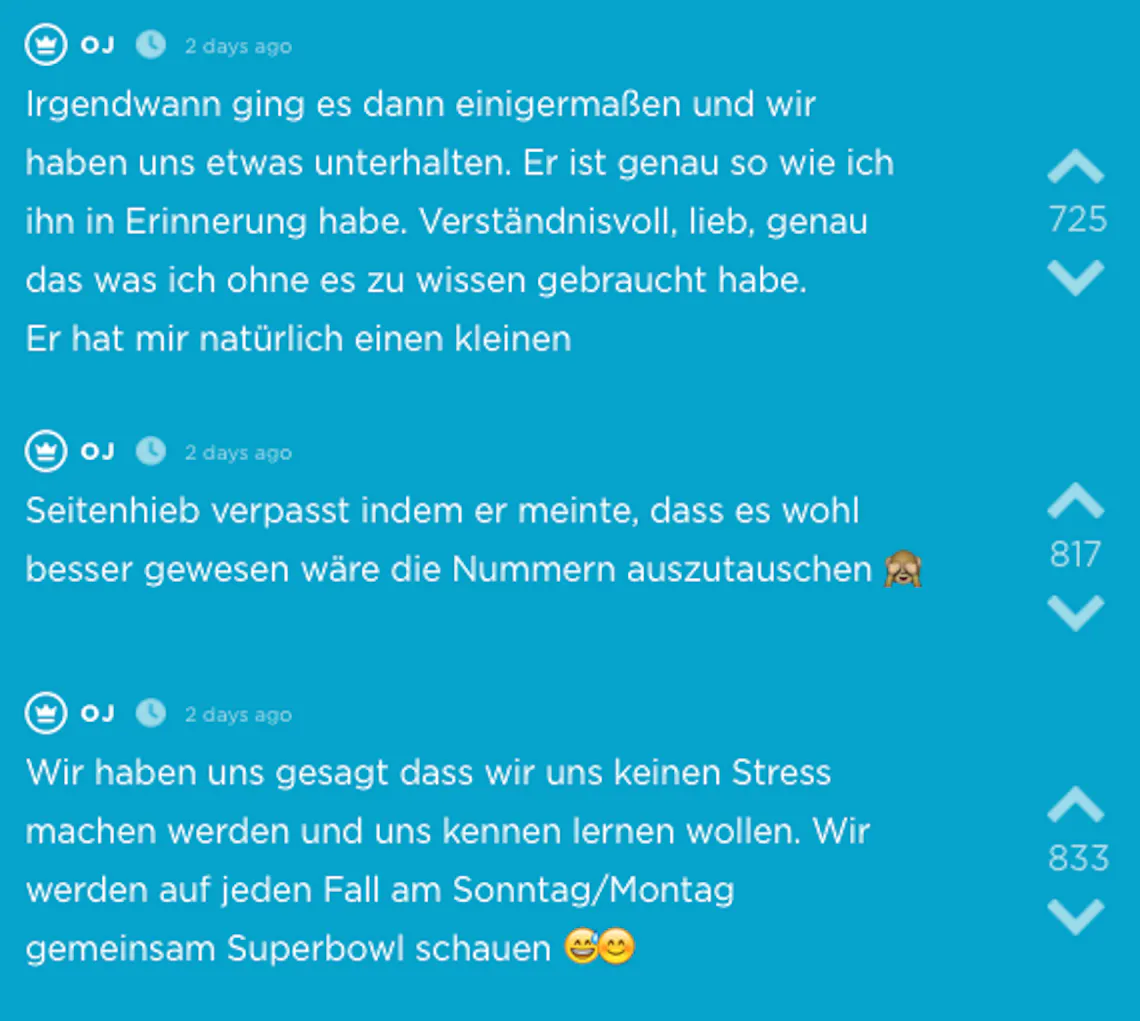Click the clock icon on the Seitenhieb post
Viewport: 1140px width, 1021px height.
(151, 452)
